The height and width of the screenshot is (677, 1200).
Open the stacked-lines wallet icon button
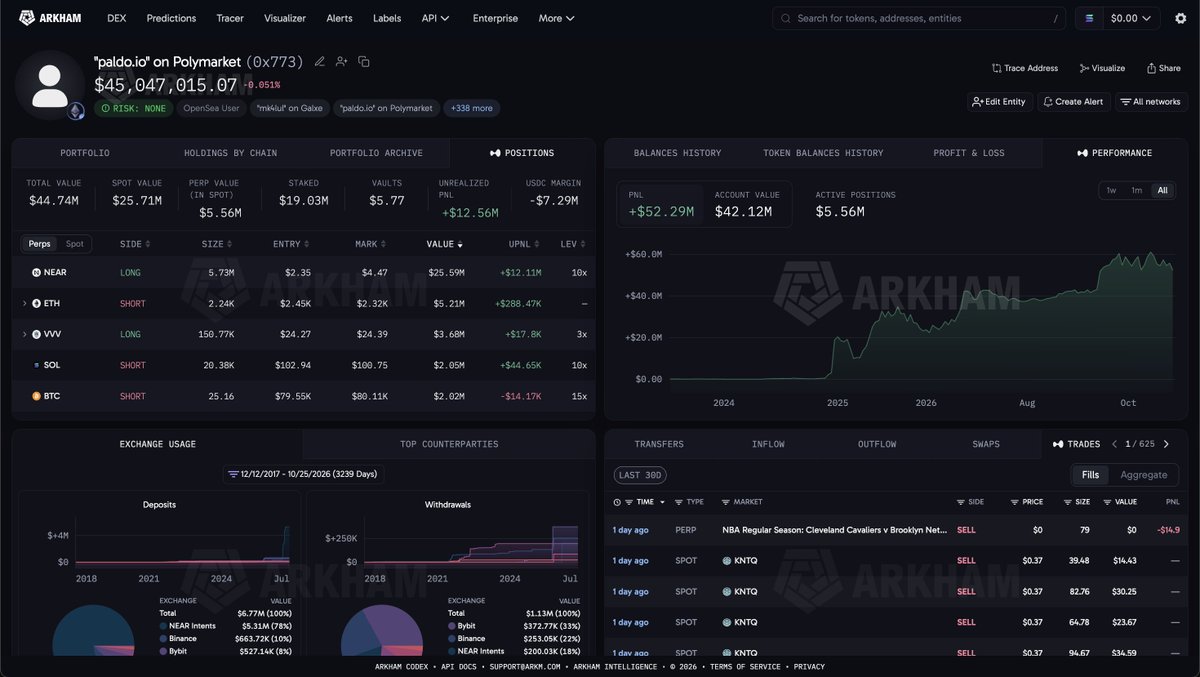(1089, 18)
